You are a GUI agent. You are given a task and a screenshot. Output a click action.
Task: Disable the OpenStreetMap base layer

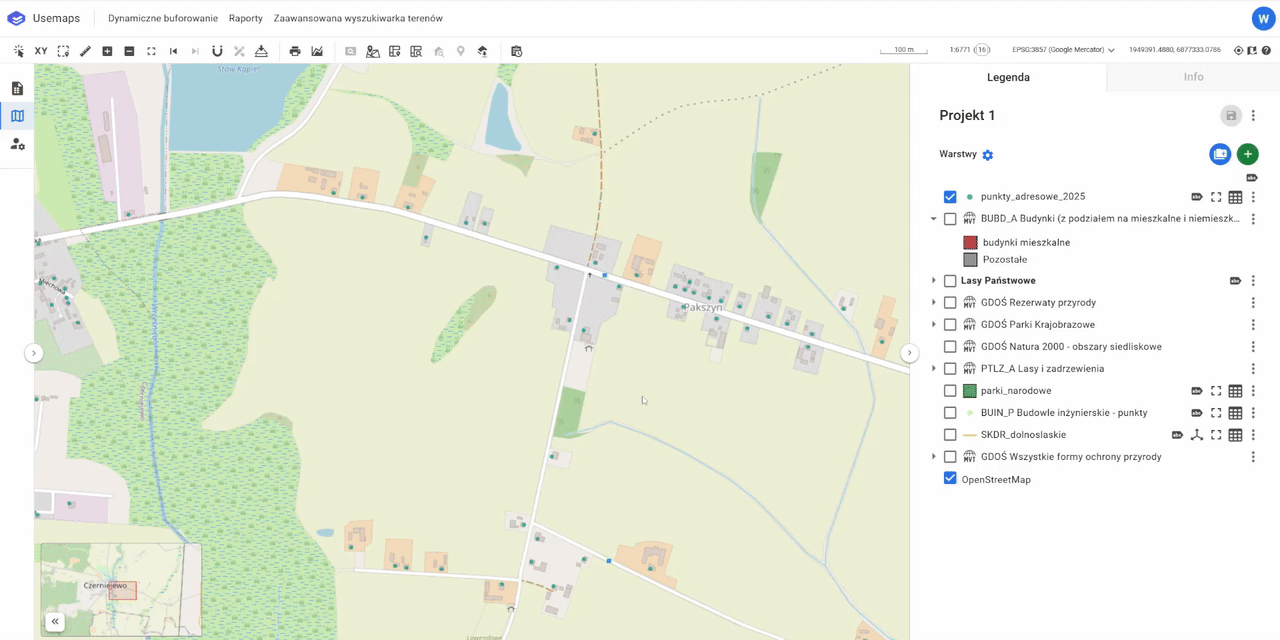pyautogui.click(x=950, y=479)
